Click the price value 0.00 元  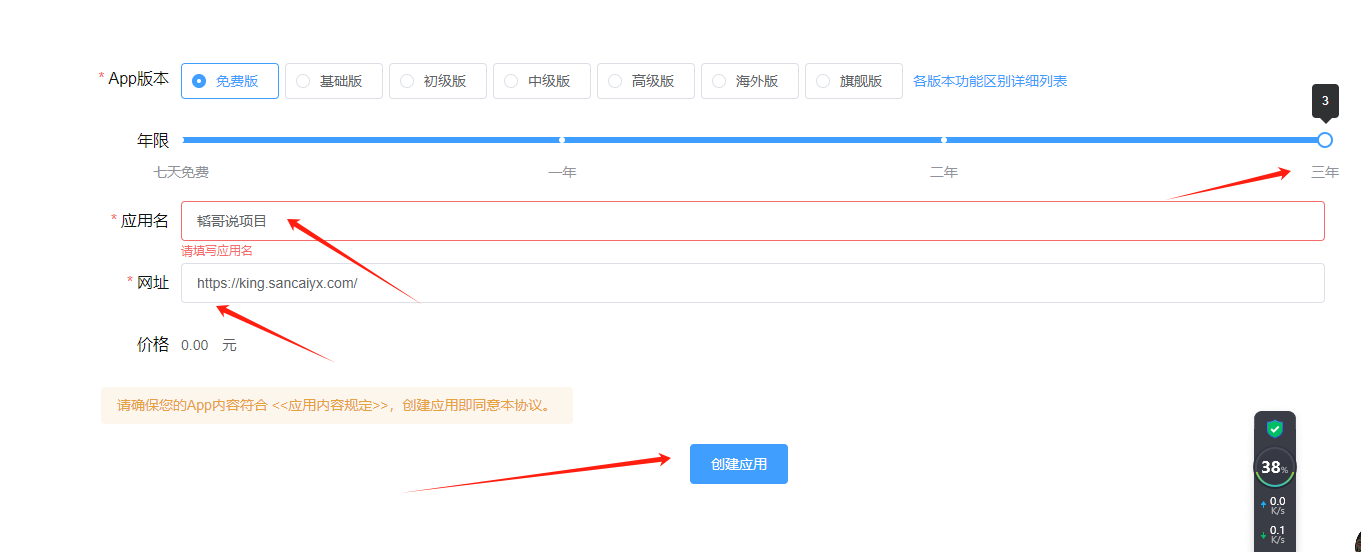[209, 345]
